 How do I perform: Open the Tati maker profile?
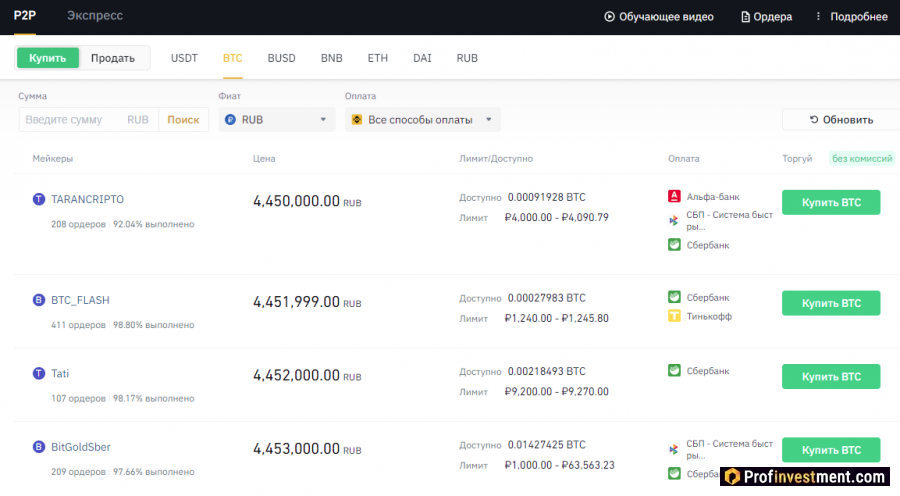[x=60, y=374]
